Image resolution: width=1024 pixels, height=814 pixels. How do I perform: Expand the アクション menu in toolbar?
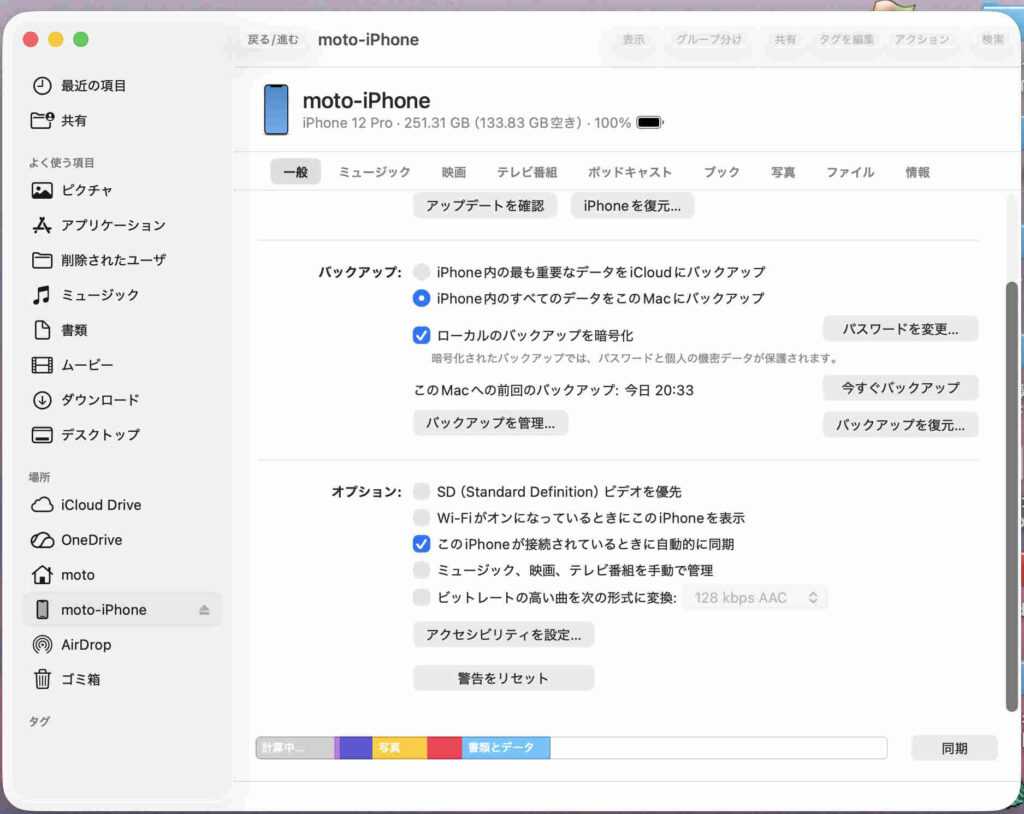921,40
